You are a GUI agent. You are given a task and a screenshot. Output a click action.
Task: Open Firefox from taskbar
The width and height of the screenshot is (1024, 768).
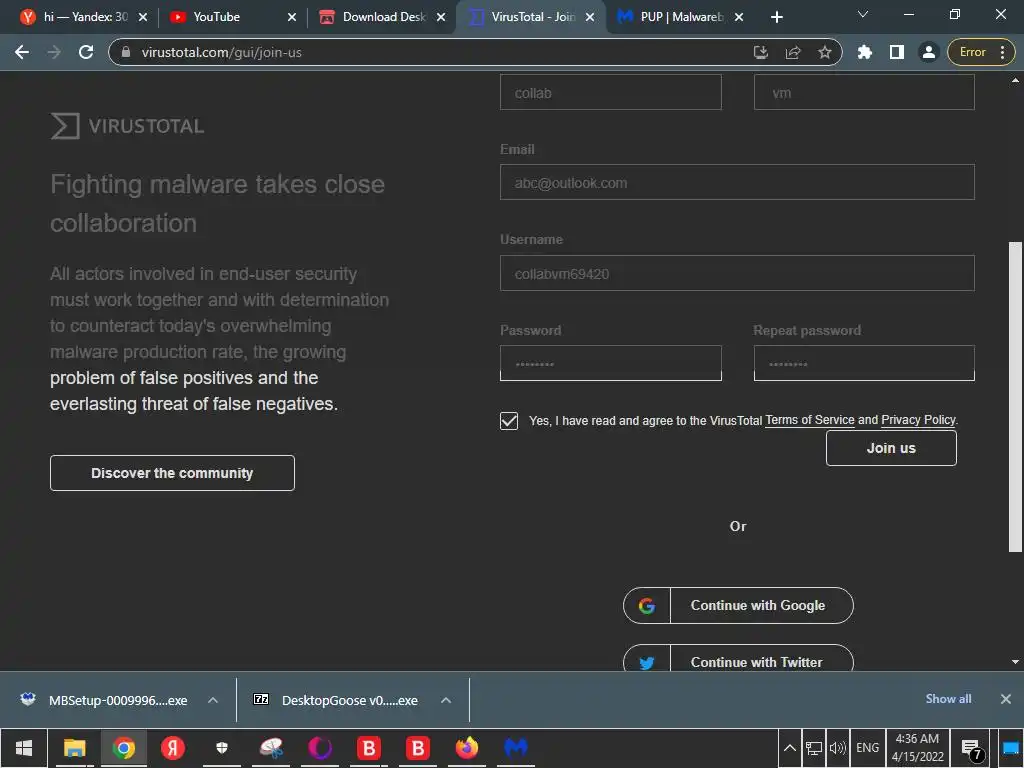click(x=466, y=748)
